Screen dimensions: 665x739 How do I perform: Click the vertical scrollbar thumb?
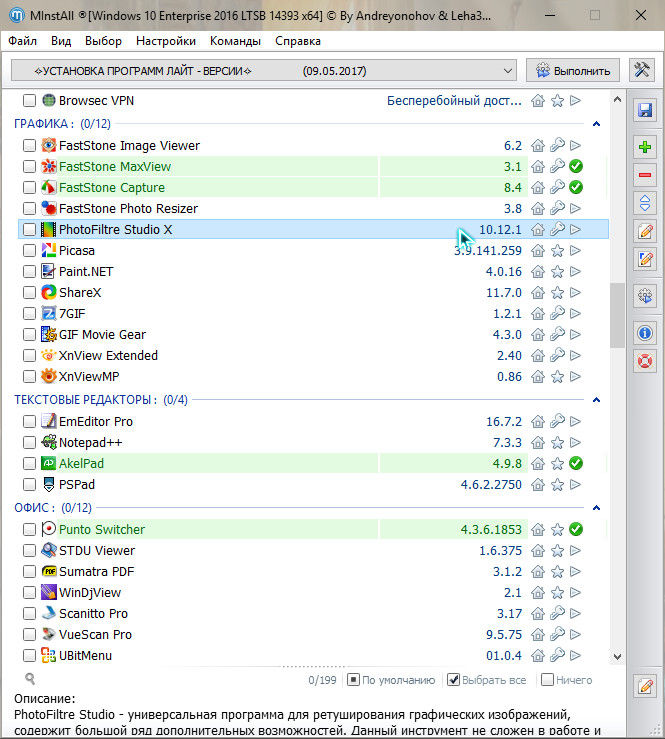617,315
